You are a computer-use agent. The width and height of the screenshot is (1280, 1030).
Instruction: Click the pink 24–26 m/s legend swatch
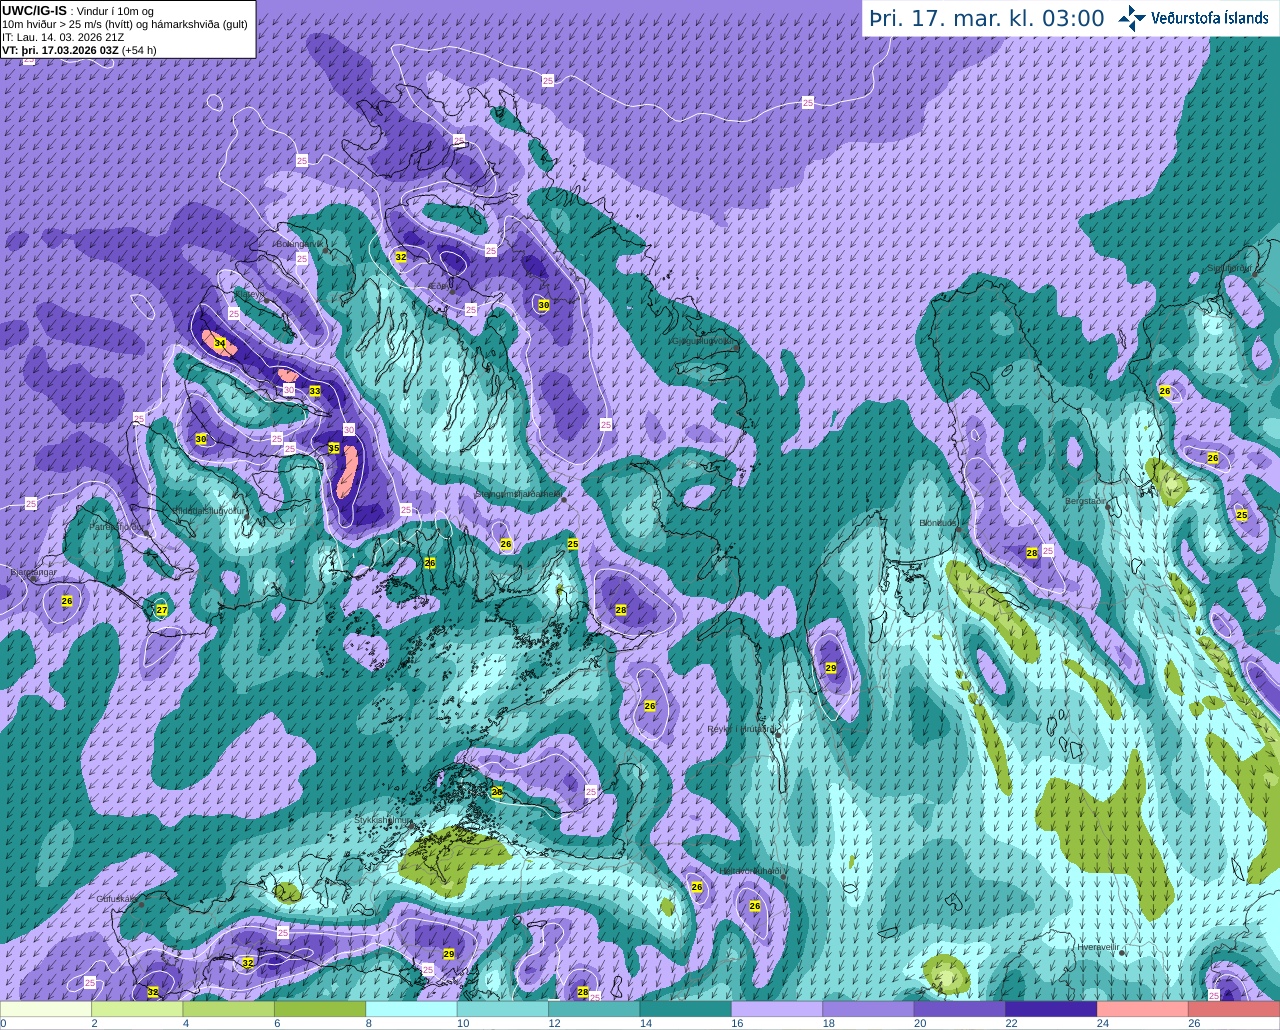click(1142, 1009)
